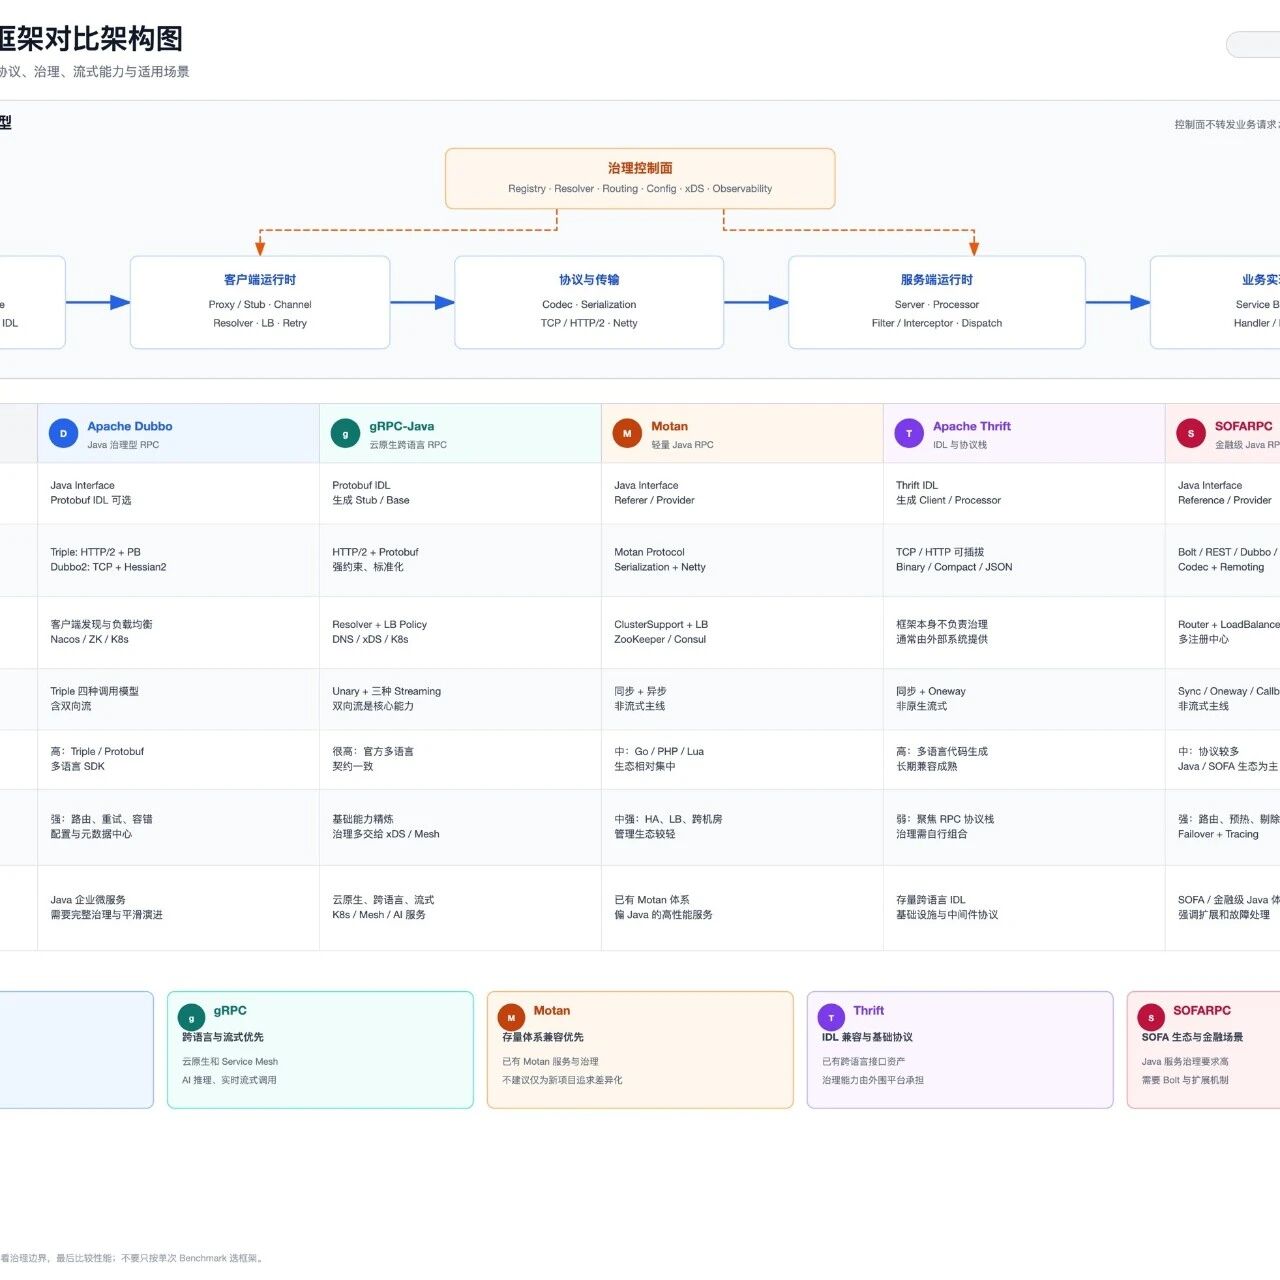This screenshot has height=1280, width=1280.
Task: Click the "轻量 Java RPC" subtitle
Action: pos(682,445)
